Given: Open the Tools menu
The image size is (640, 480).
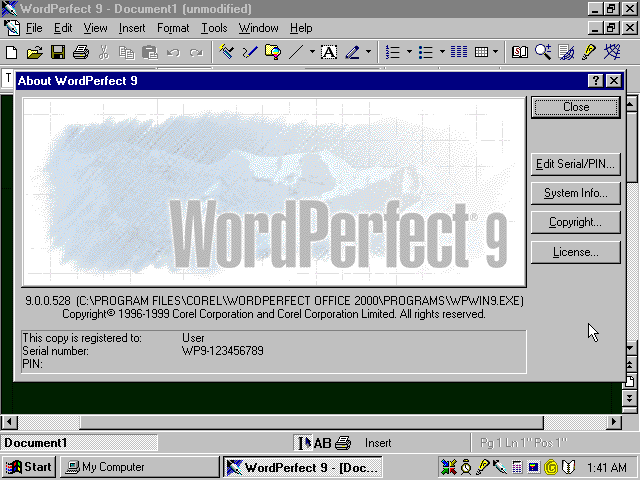Looking at the screenshot, I should click(x=214, y=28).
